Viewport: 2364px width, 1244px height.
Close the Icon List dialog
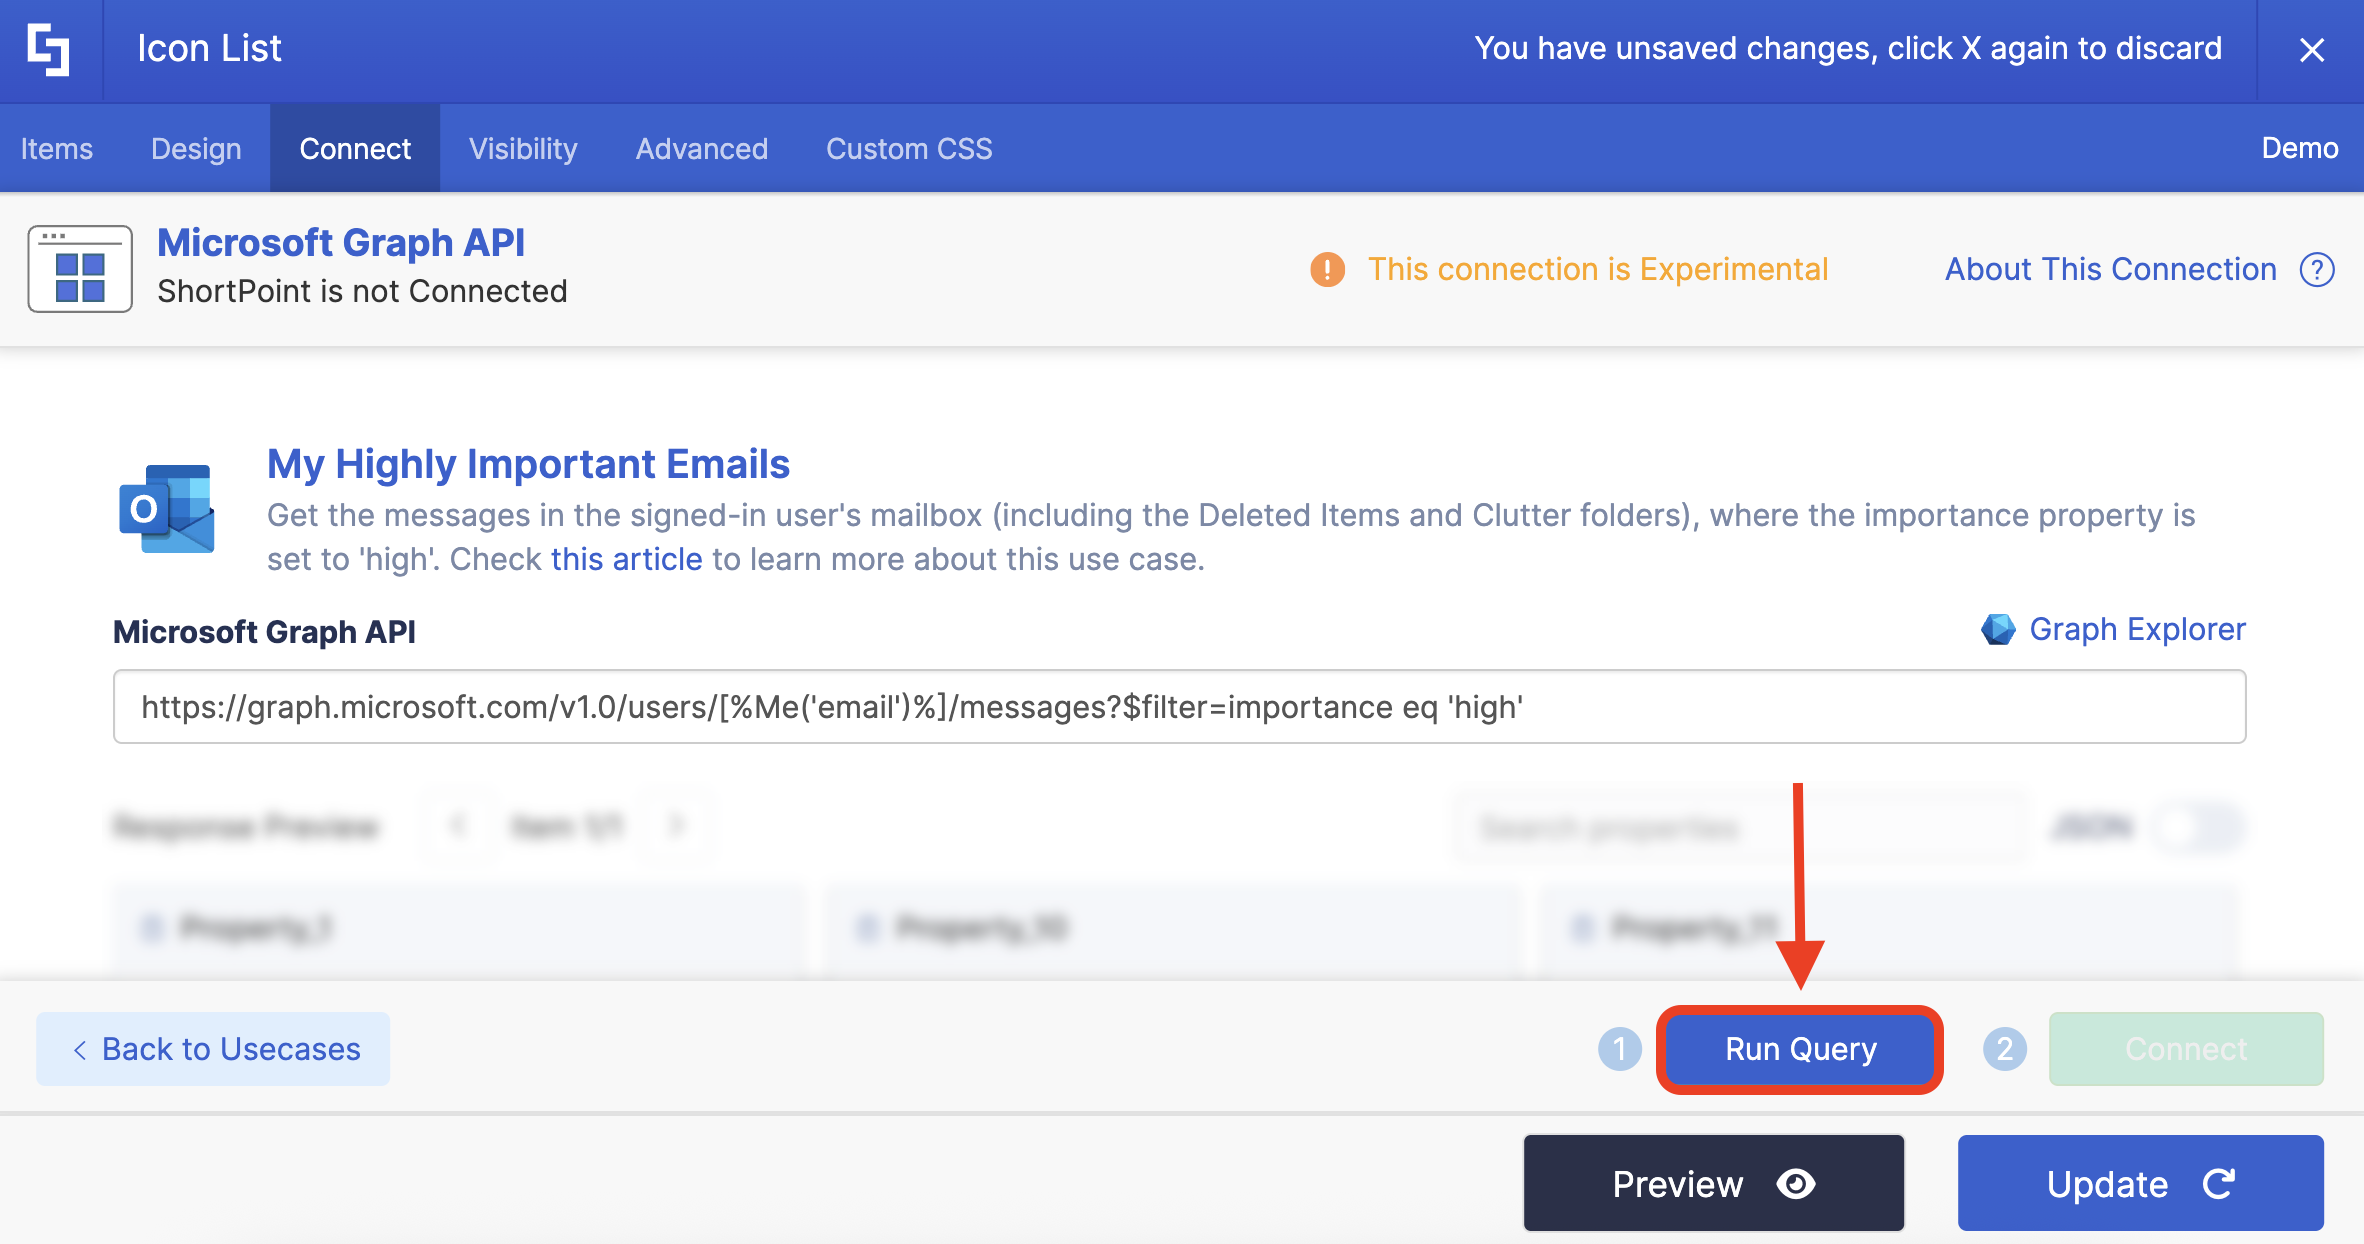pos(2311,49)
